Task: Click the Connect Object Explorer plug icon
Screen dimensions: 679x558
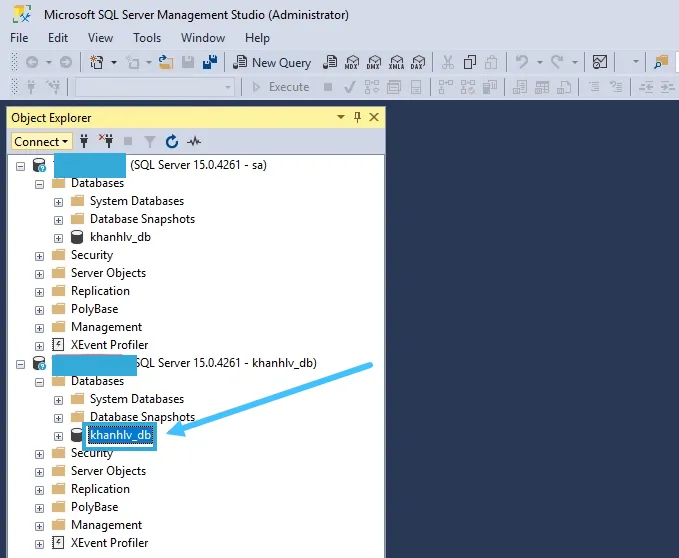Action: pyautogui.click(x=84, y=141)
